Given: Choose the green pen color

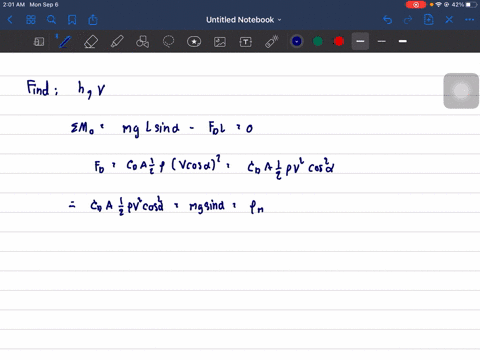Looking at the screenshot, I should [318, 41].
